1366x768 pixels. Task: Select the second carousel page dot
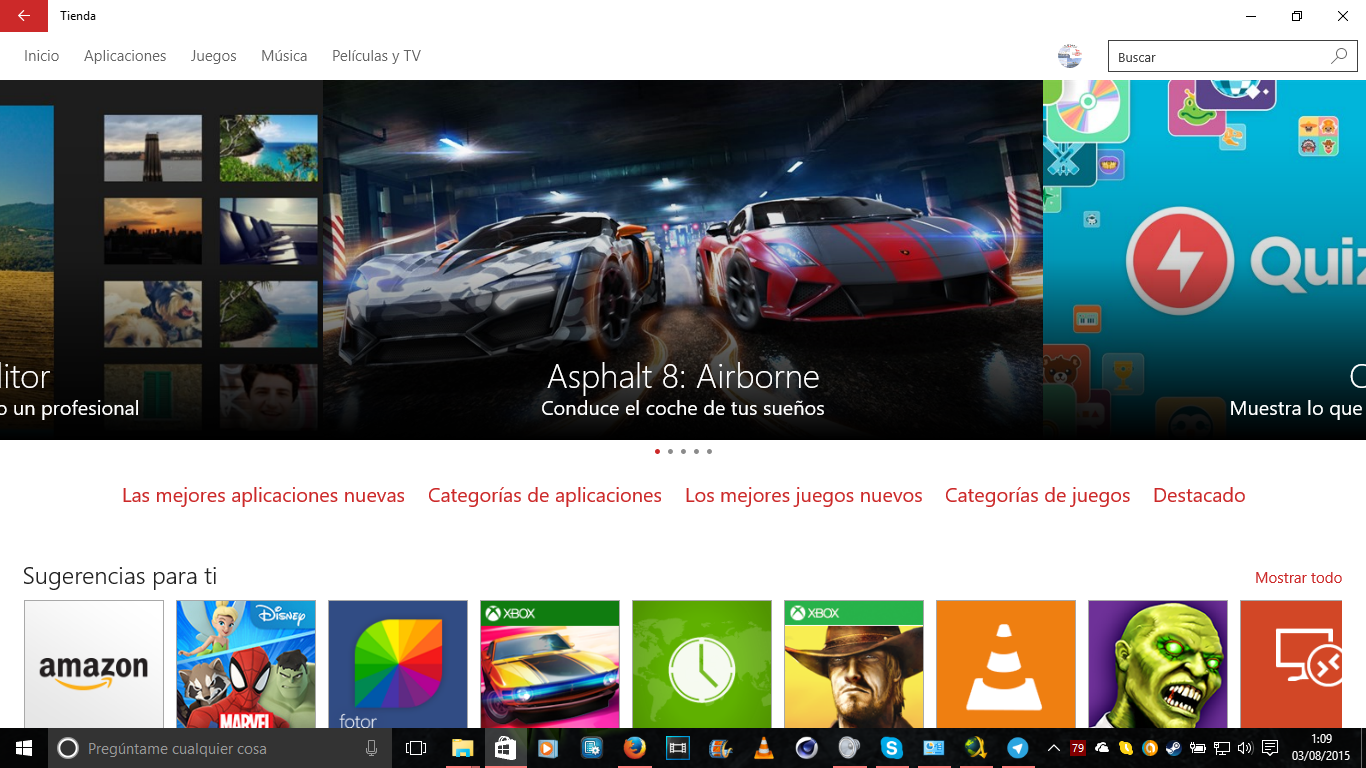tap(670, 452)
